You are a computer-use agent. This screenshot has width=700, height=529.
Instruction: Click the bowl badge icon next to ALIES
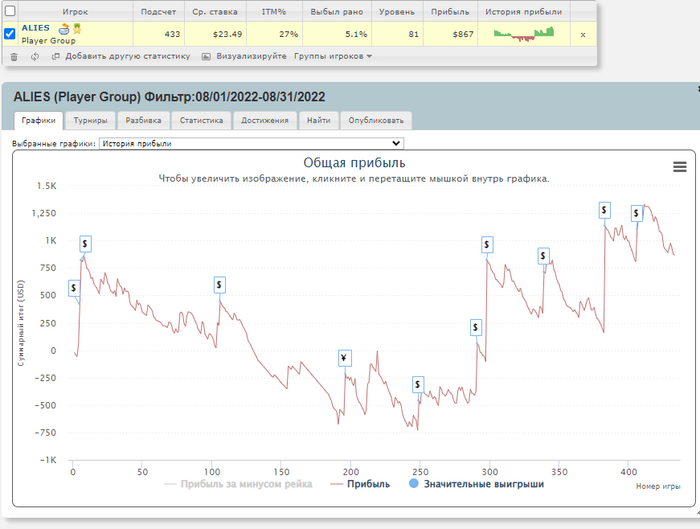(64, 29)
